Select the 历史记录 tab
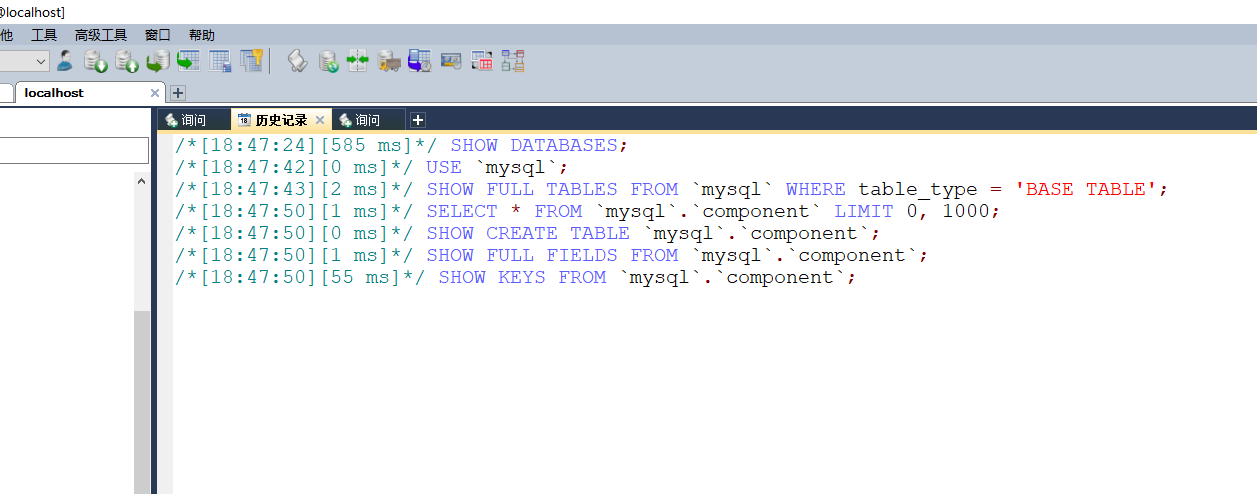Viewport: 1257px width, 494px height. 280,120
